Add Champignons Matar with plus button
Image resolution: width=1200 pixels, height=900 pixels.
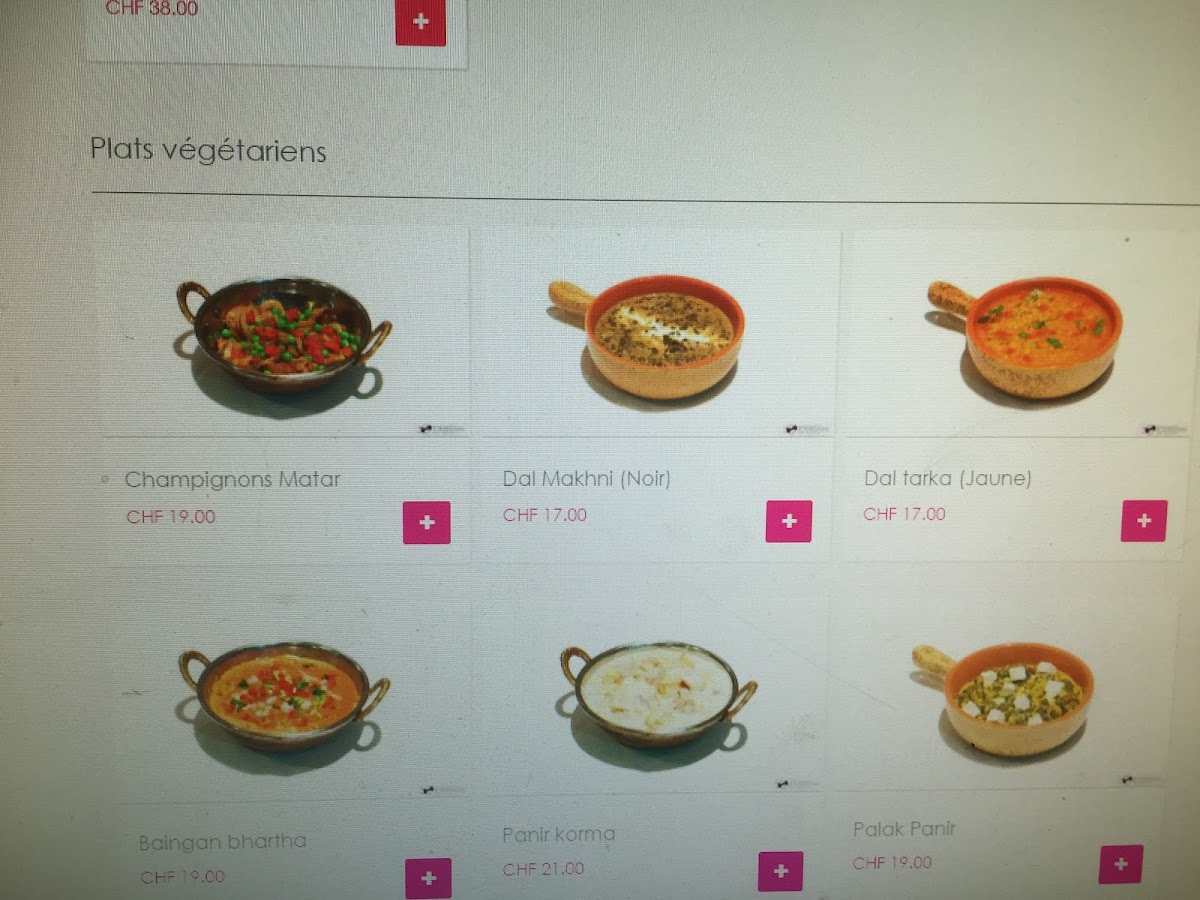pyautogui.click(x=427, y=522)
